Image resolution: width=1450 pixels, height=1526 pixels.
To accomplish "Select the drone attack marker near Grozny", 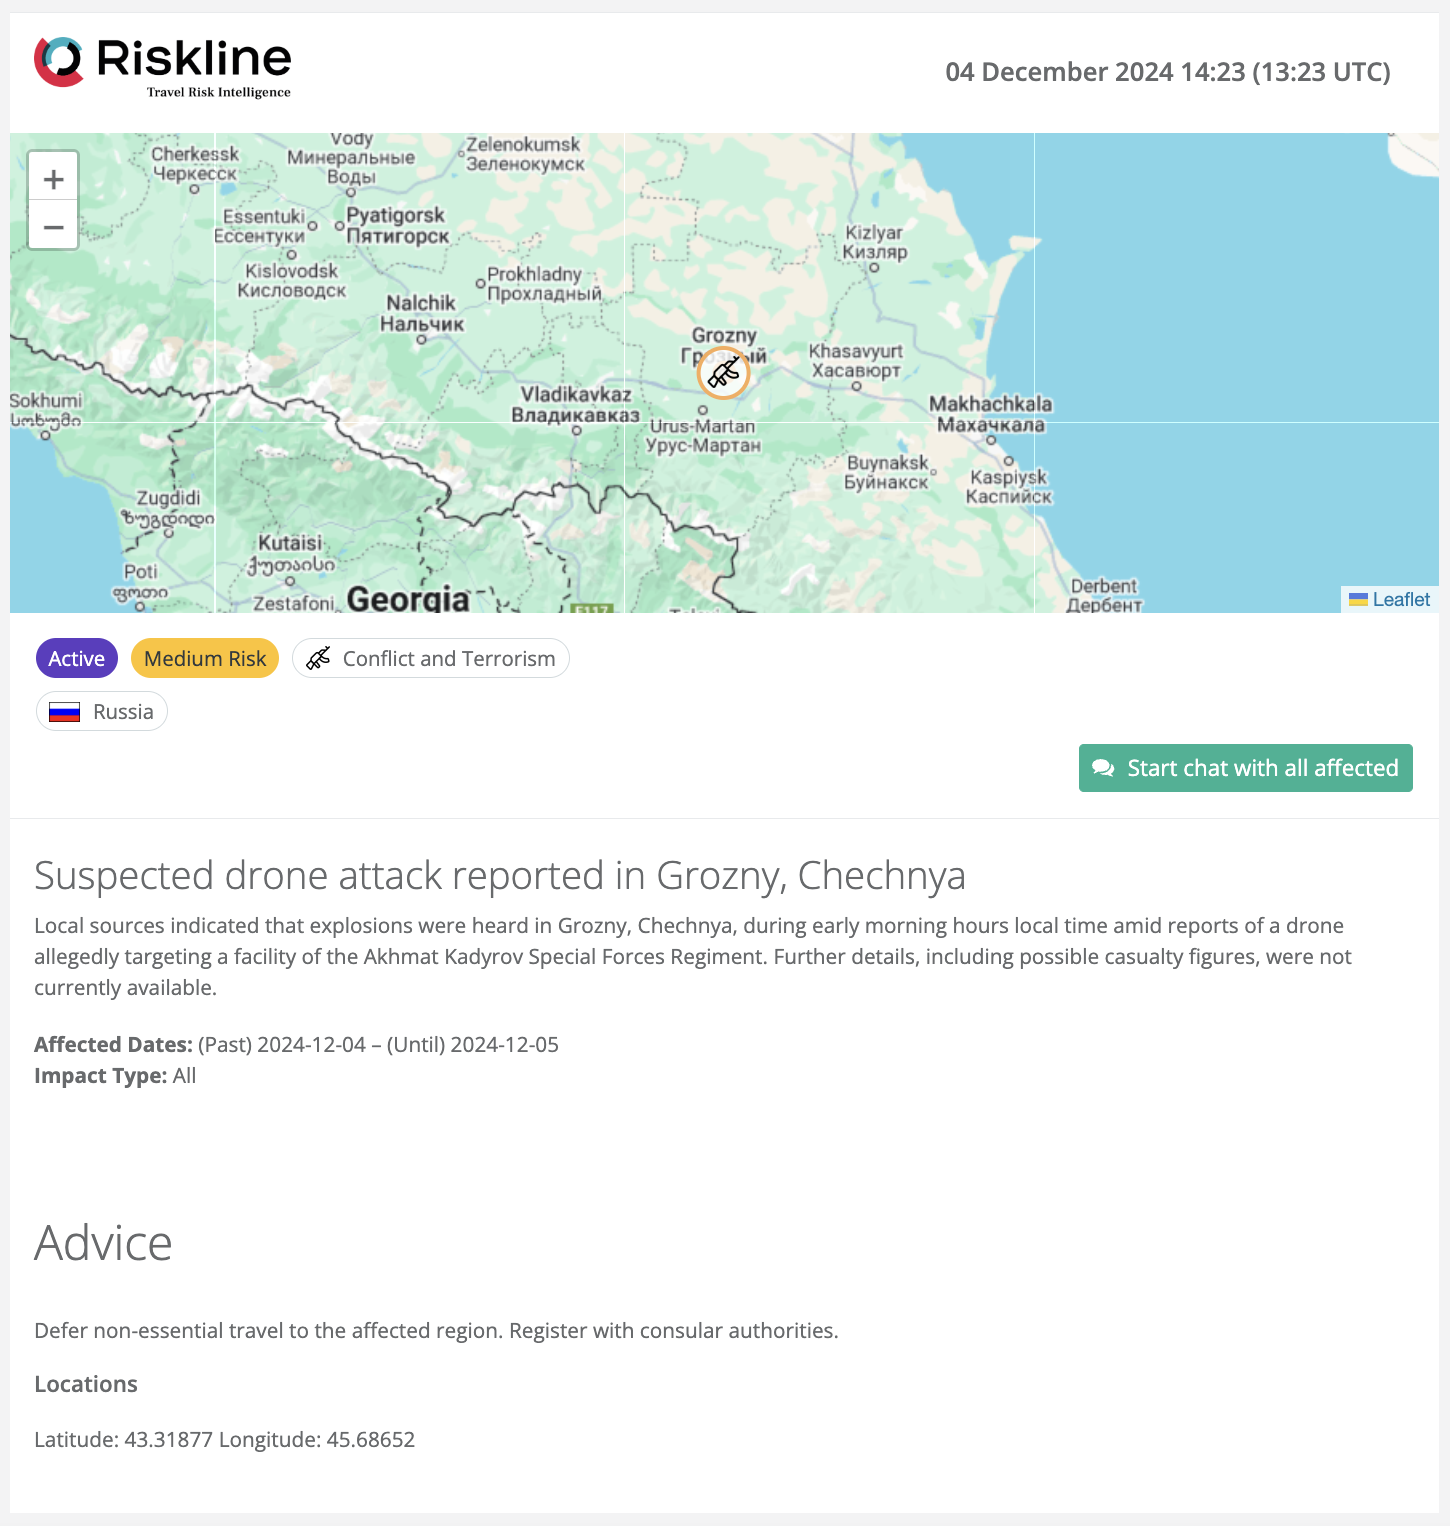I will pyautogui.click(x=723, y=372).
